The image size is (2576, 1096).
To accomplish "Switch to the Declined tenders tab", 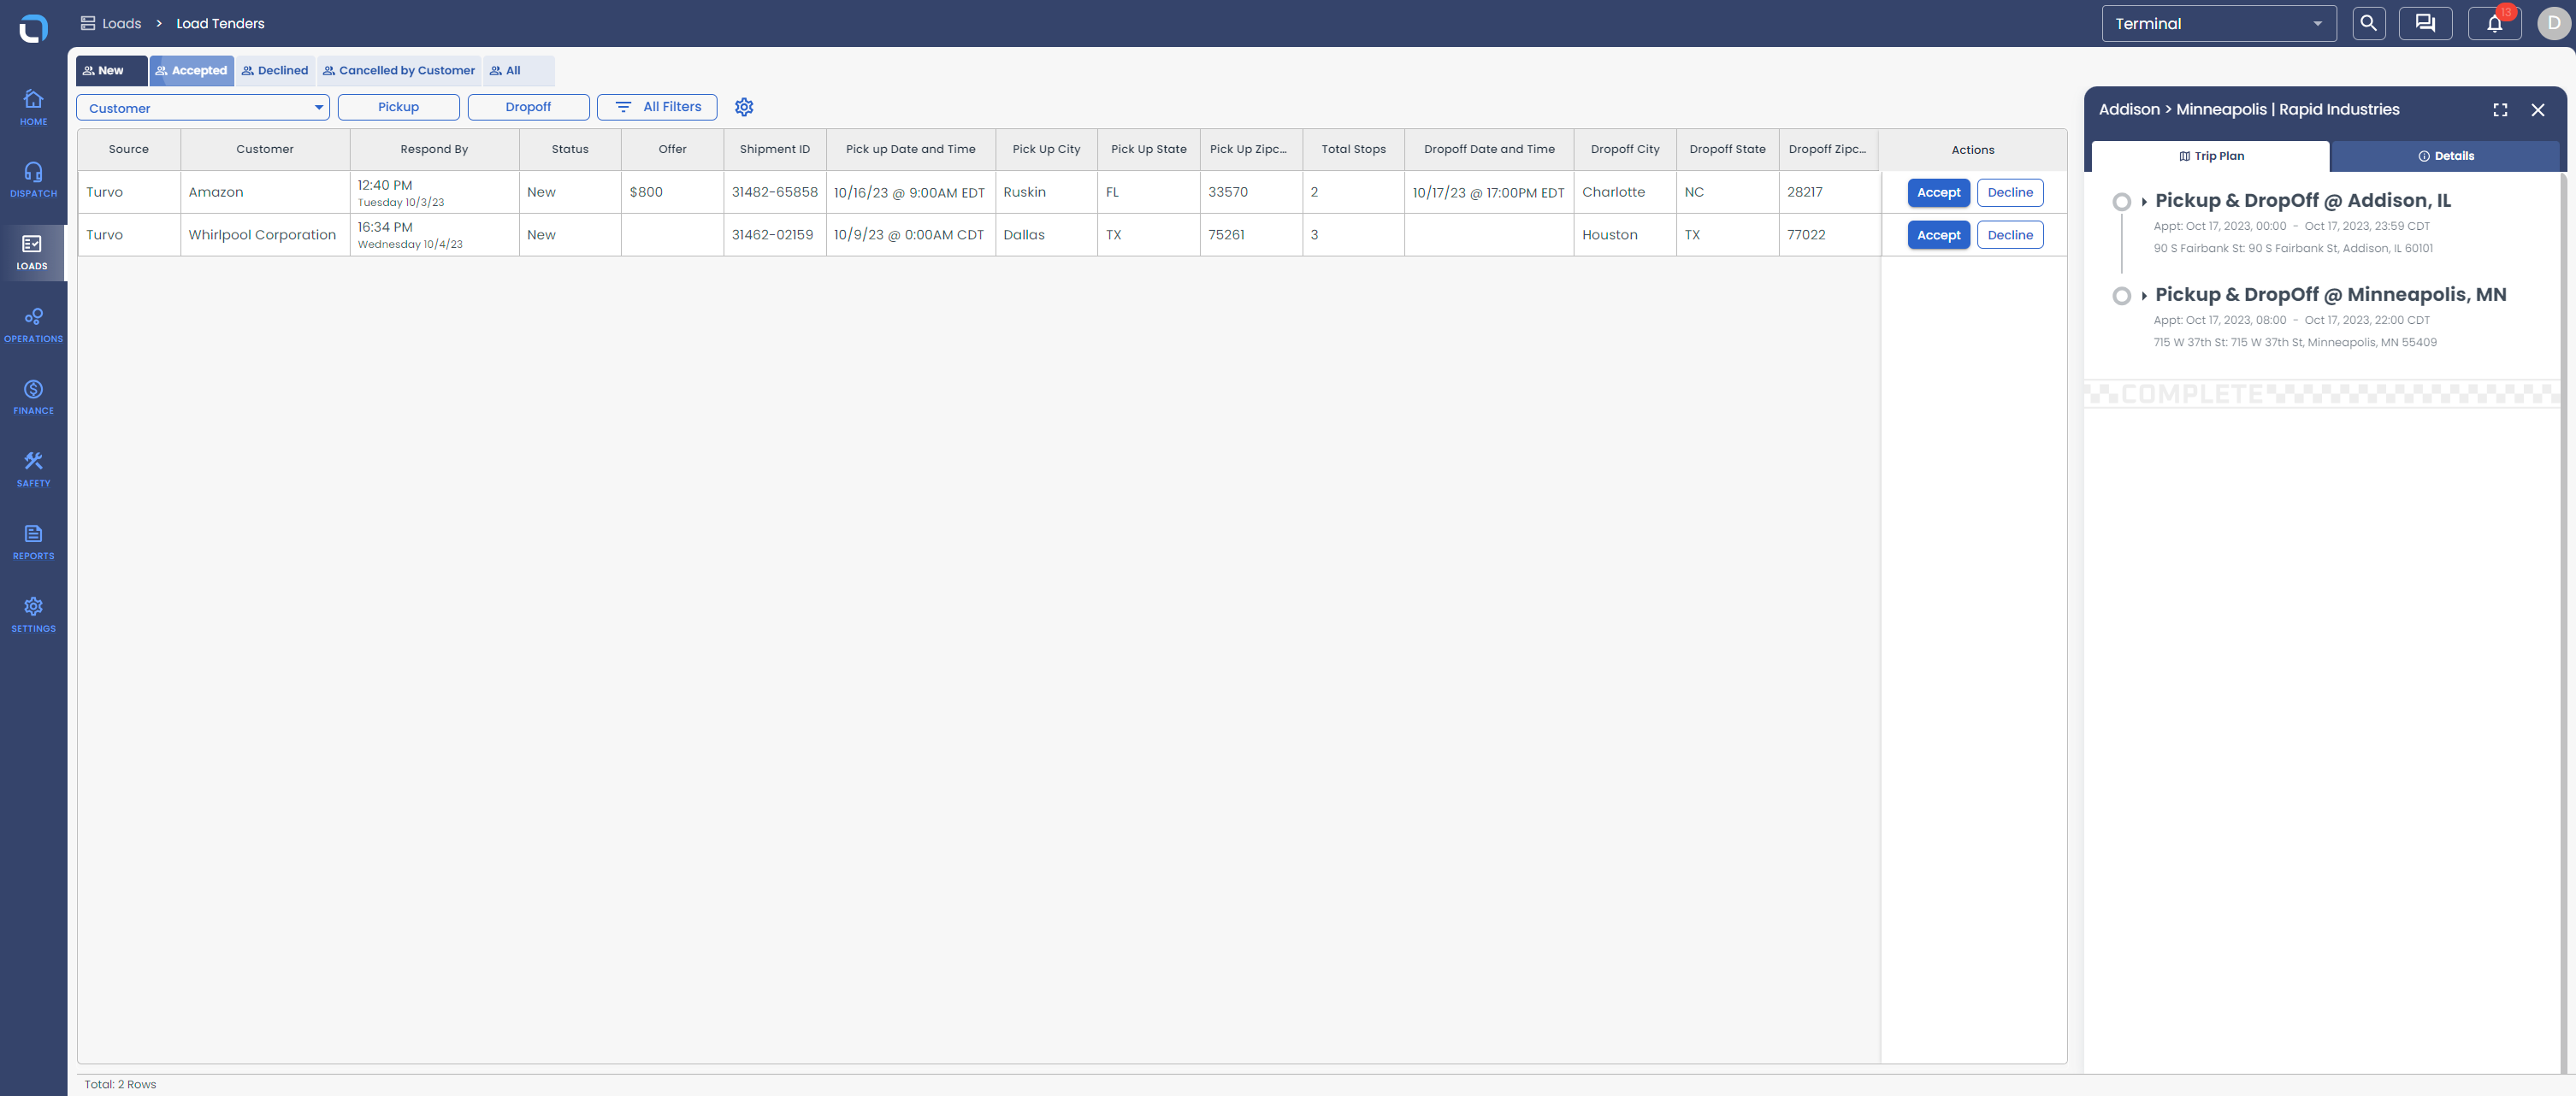I will 275,70.
